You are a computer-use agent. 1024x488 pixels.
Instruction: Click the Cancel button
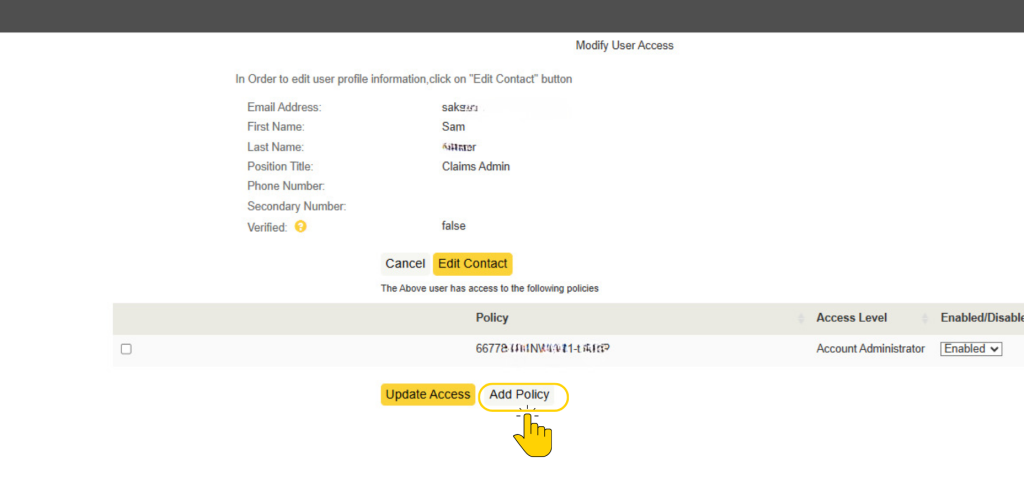pos(405,264)
